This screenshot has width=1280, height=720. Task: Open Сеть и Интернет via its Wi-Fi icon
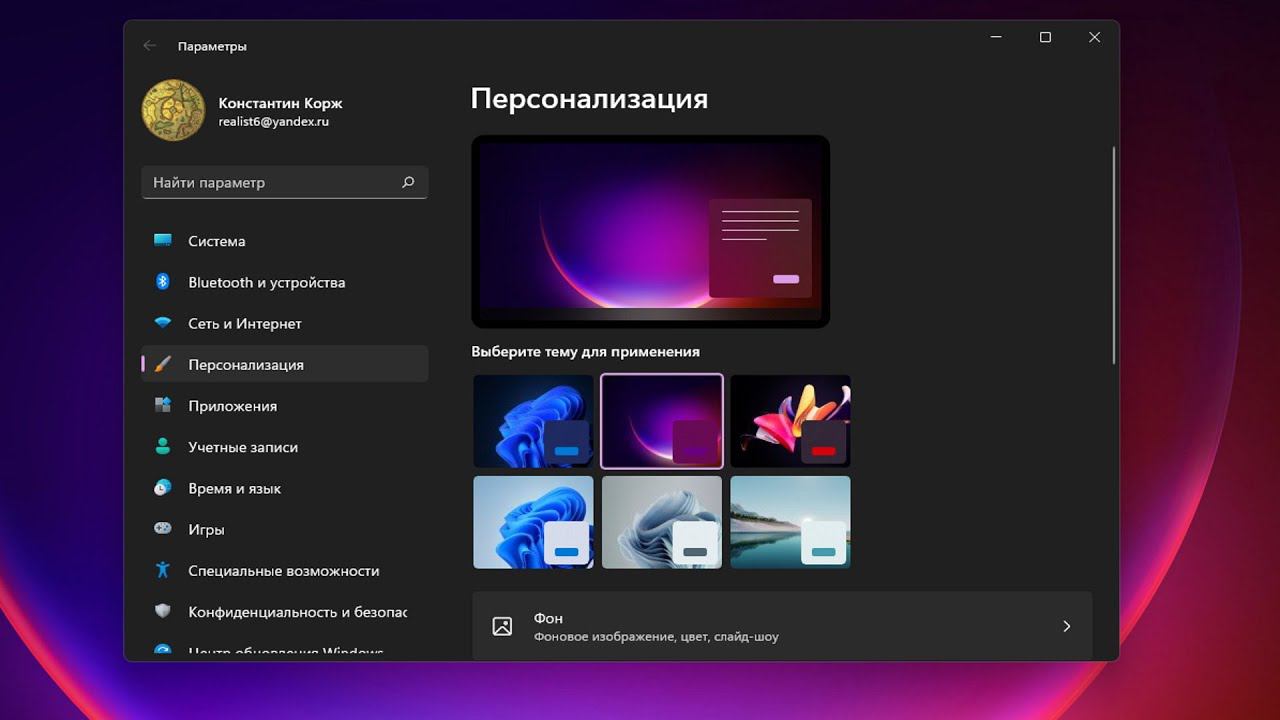pyautogui.click(x=163, y=323)
